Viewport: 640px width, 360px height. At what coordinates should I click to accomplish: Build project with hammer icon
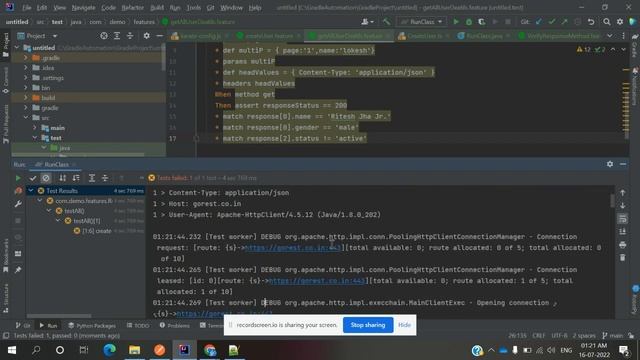(x=386, y=22)
